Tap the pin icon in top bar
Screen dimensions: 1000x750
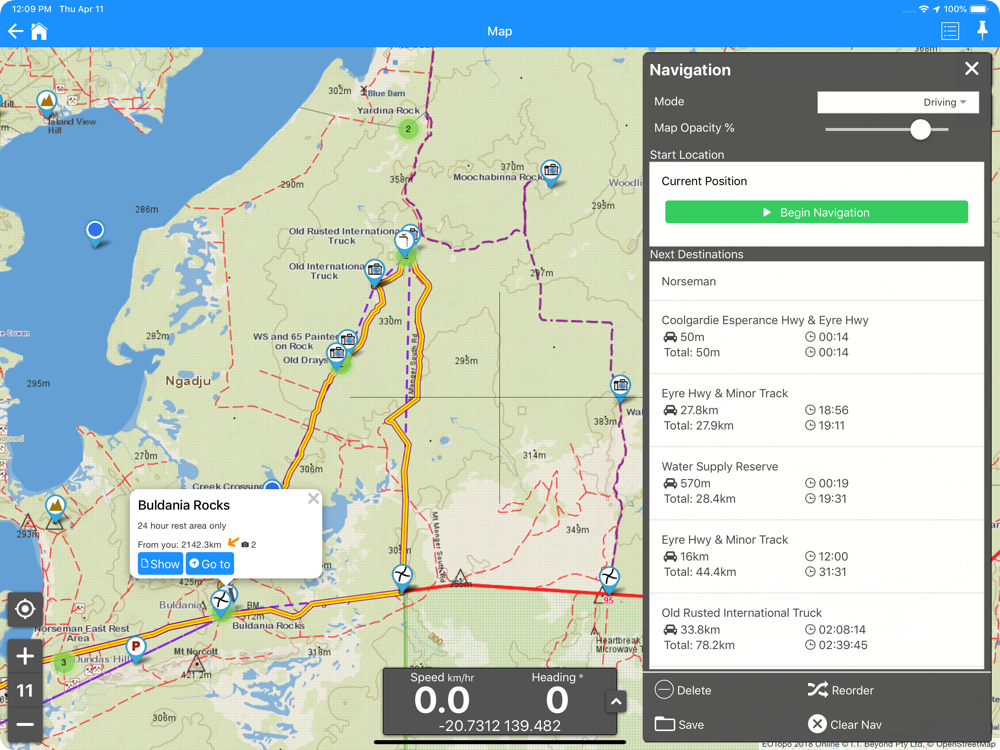coord(982,32)
